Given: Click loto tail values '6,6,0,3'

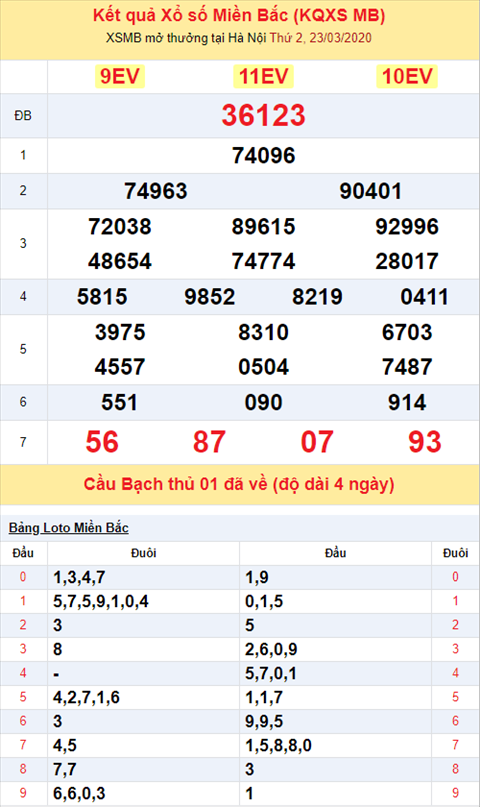Looking at the screenshot, I should (x=79, y=794).
